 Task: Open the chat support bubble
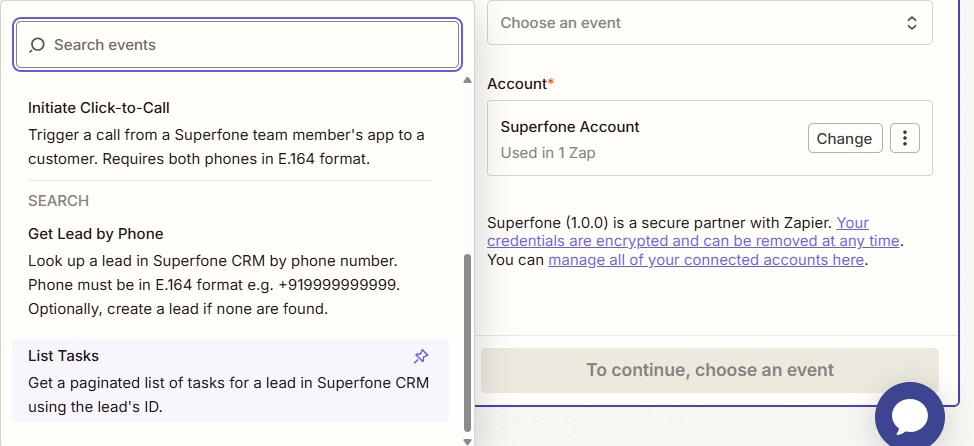pos(910,416)
